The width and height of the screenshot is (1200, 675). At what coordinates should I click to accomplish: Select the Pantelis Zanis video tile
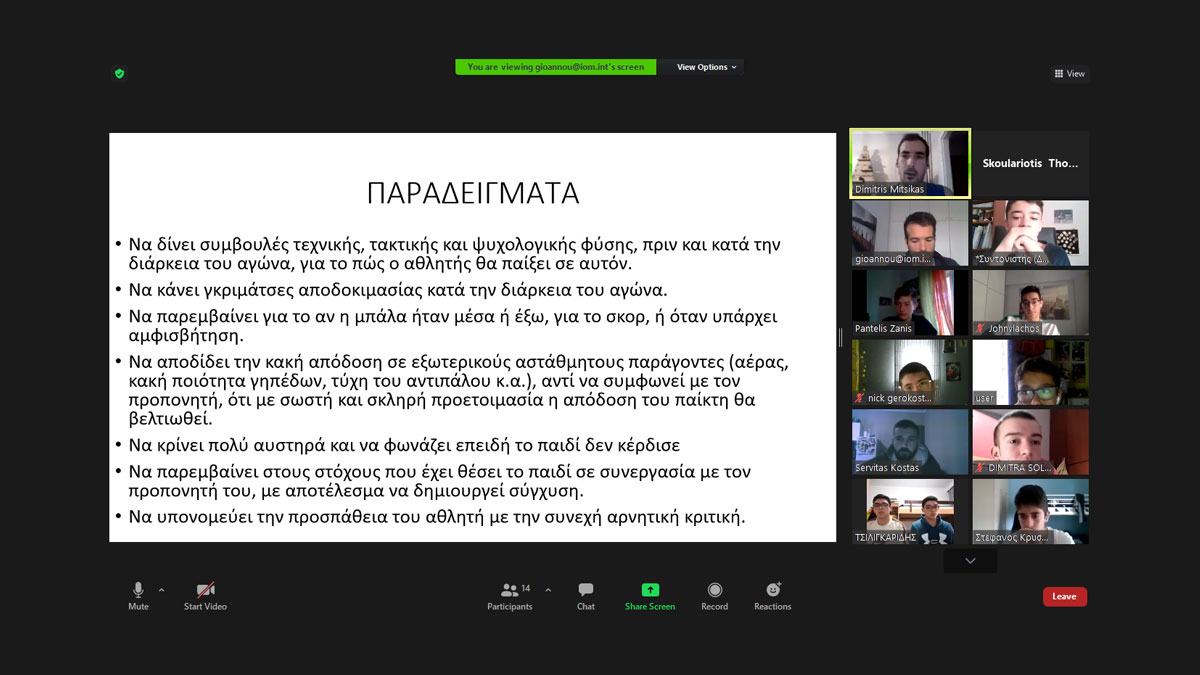pyautogui.click(x=910, y=302)
